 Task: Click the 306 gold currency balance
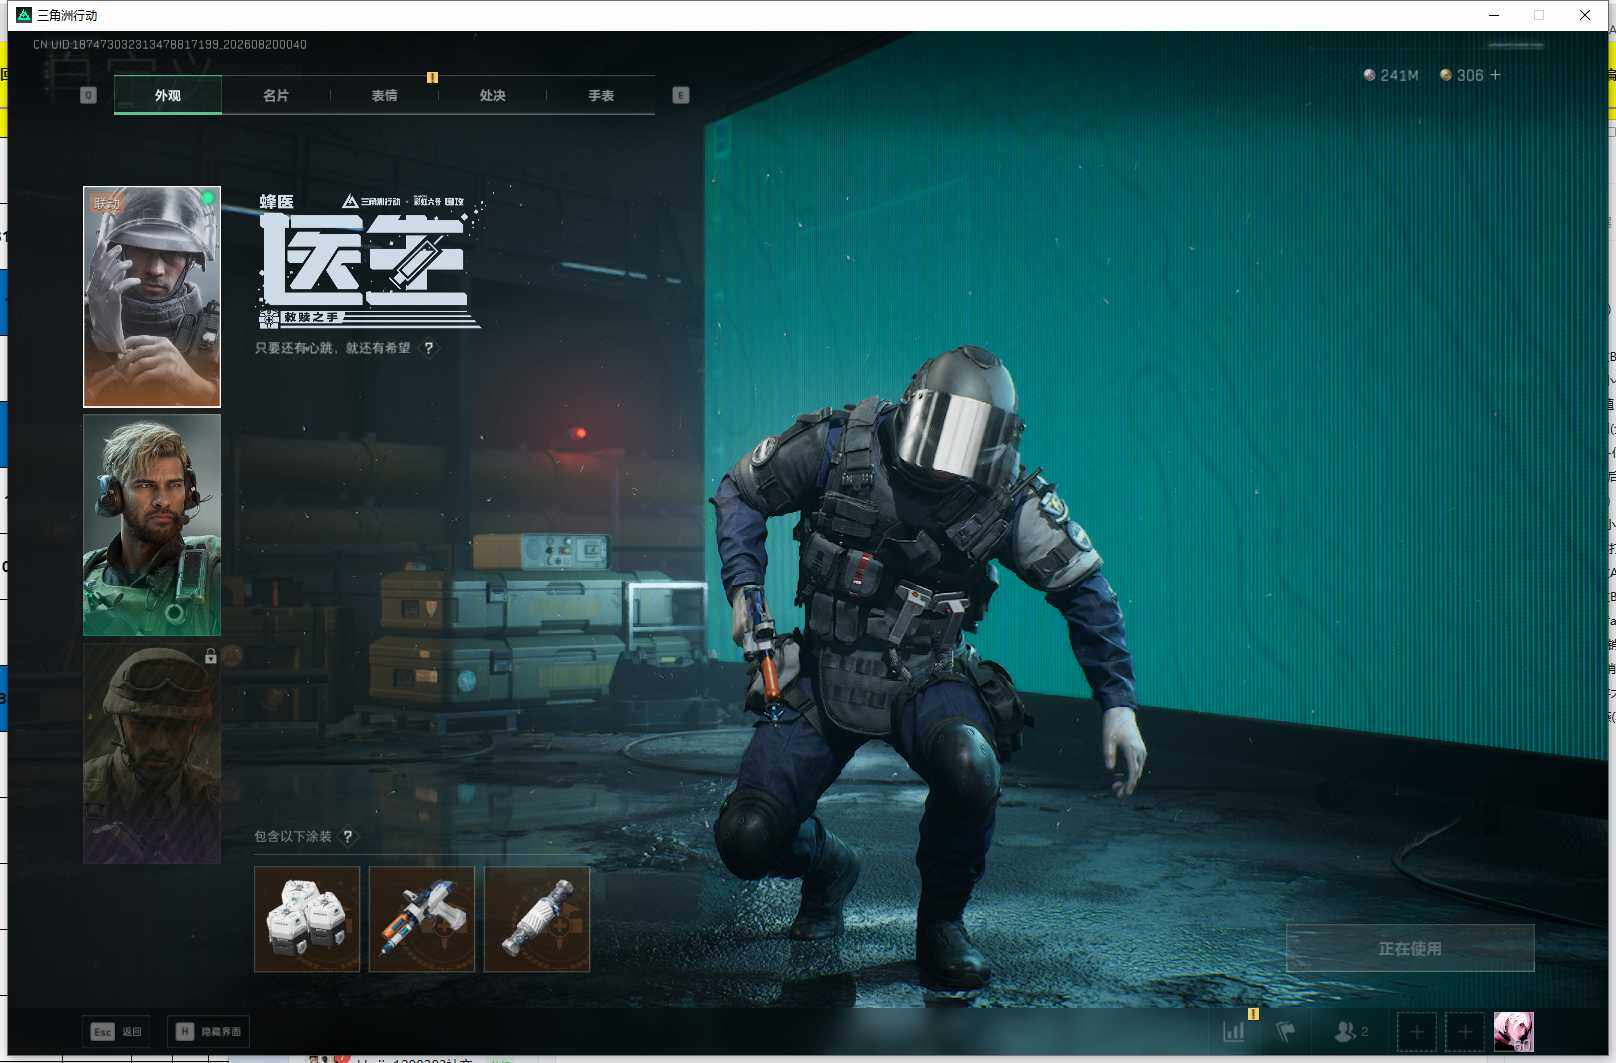(x=1461, y=75)
